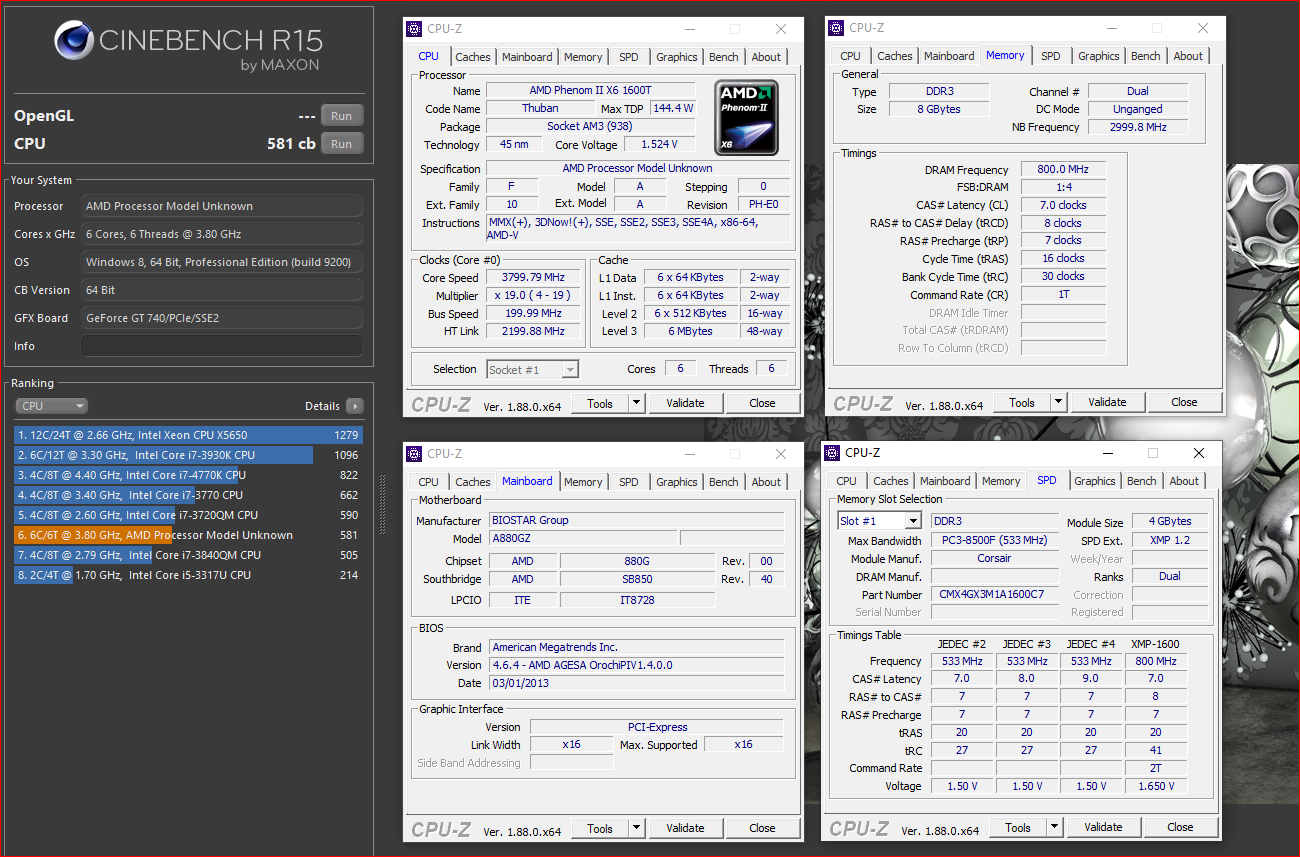
Task: Click Validate in CPU-Z Memory window
Action: coord(1107,402)
